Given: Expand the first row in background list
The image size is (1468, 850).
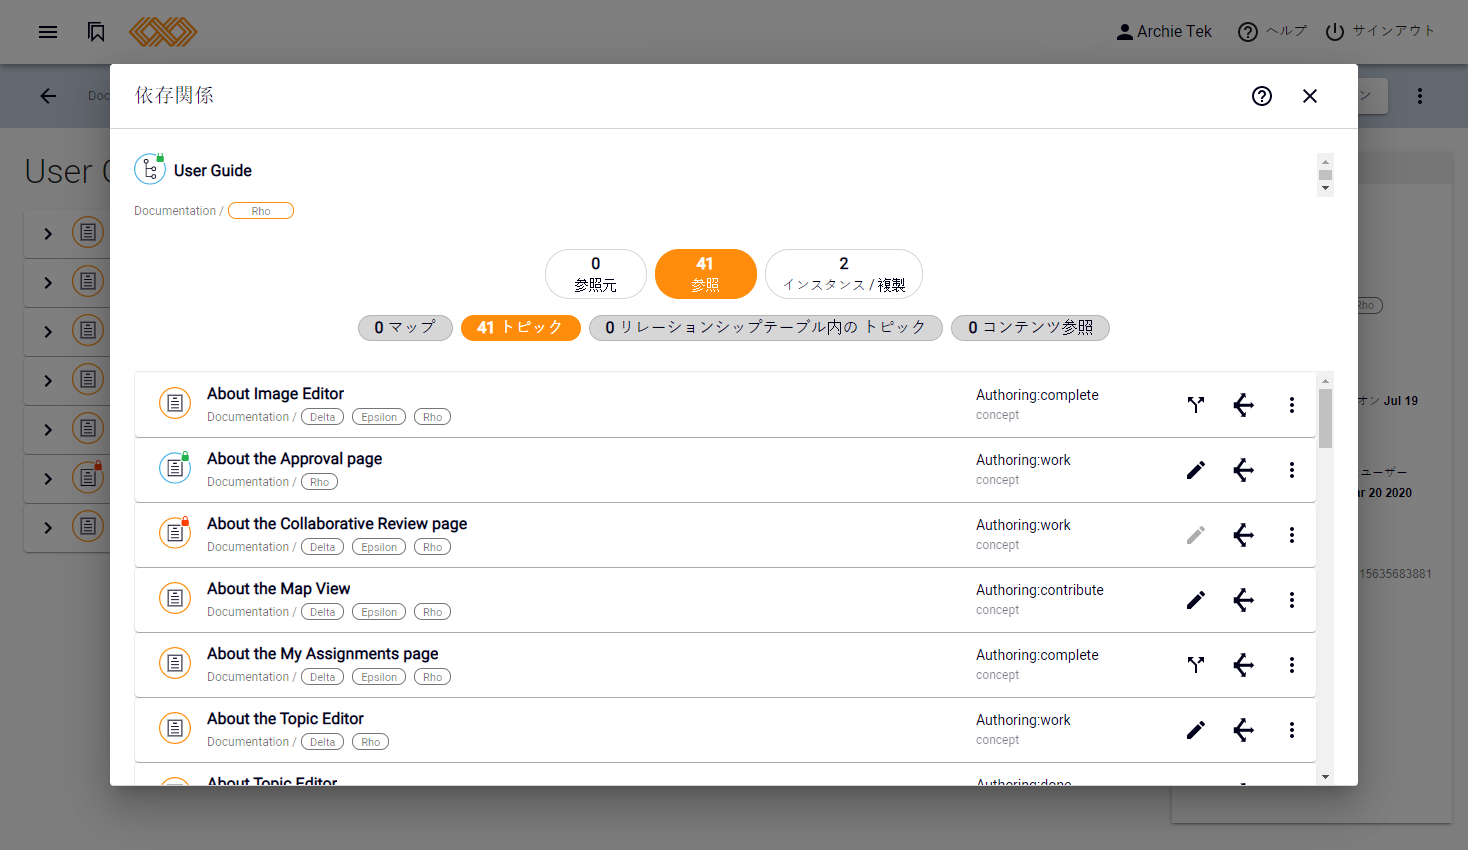Looking at the screenshot, I should coord(48,234).
